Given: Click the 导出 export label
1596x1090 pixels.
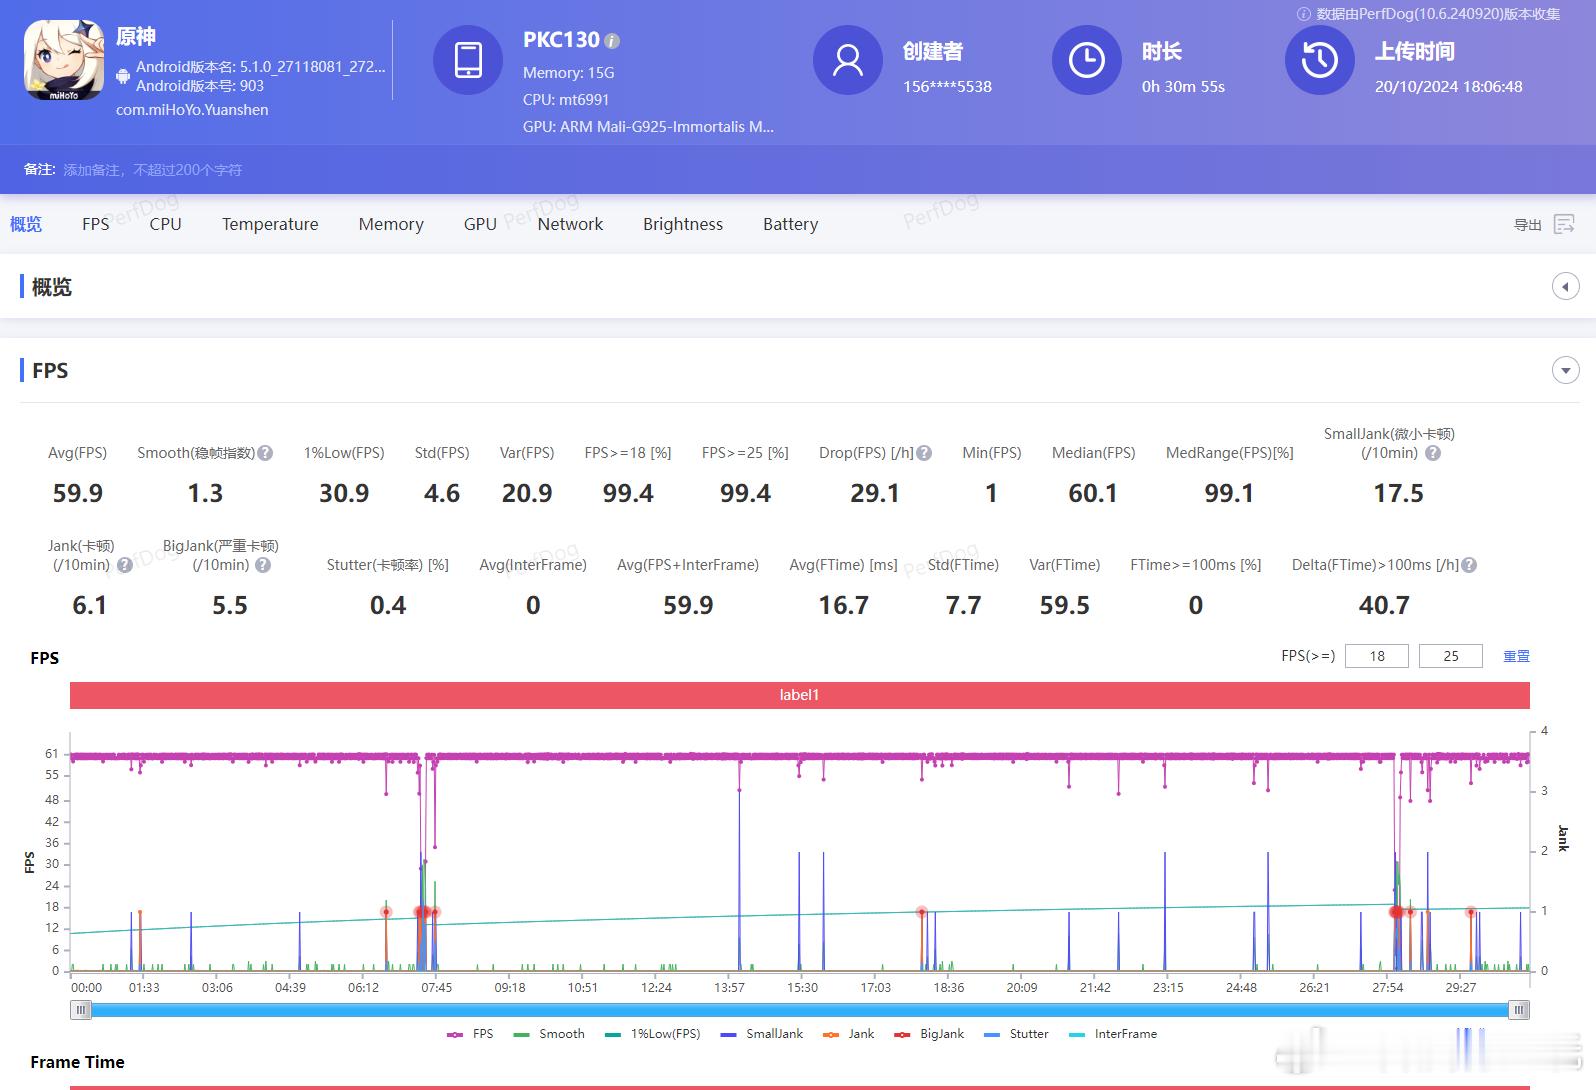Looking at the screenshot, I should (x=1527, y=225).
